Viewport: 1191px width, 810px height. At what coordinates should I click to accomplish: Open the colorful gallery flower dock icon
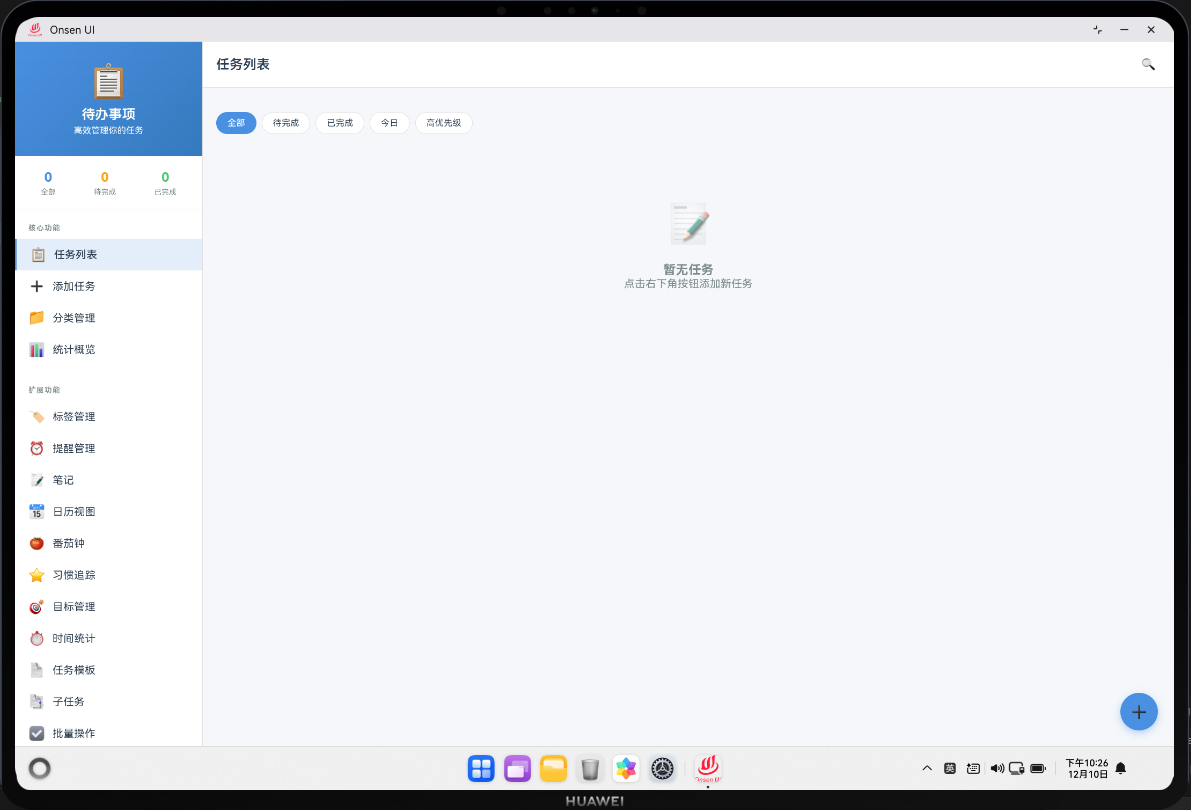(x=626, y=769)
